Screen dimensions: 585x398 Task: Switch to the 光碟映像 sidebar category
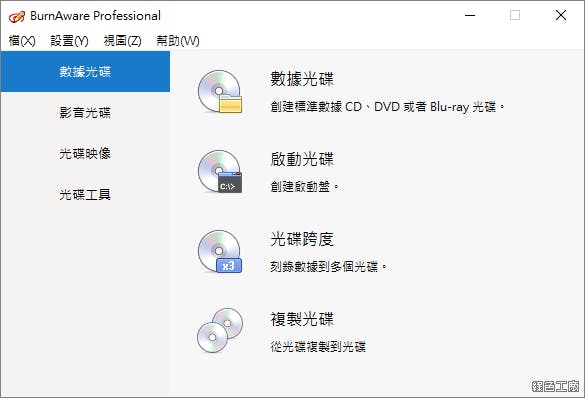pos(85,153)
